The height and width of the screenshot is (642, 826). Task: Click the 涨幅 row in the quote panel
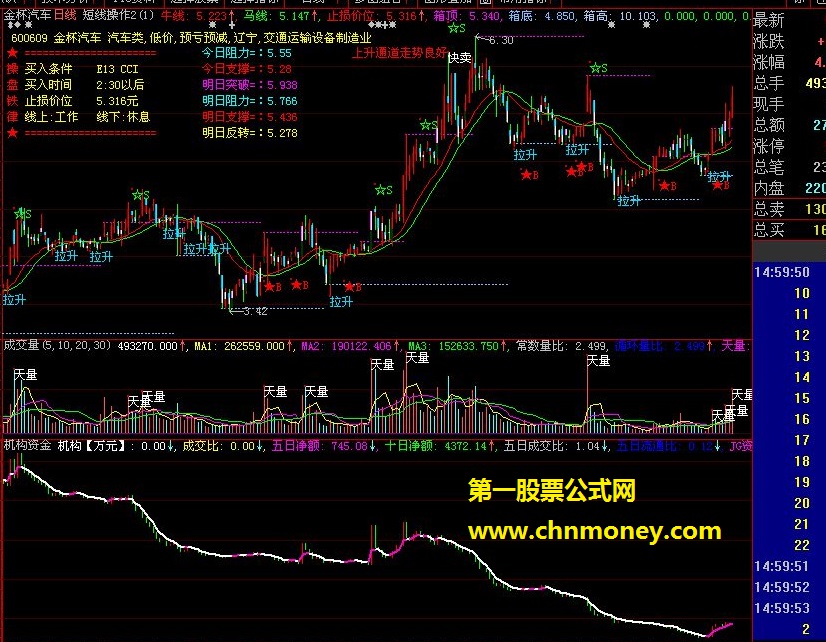click(789, 62)
